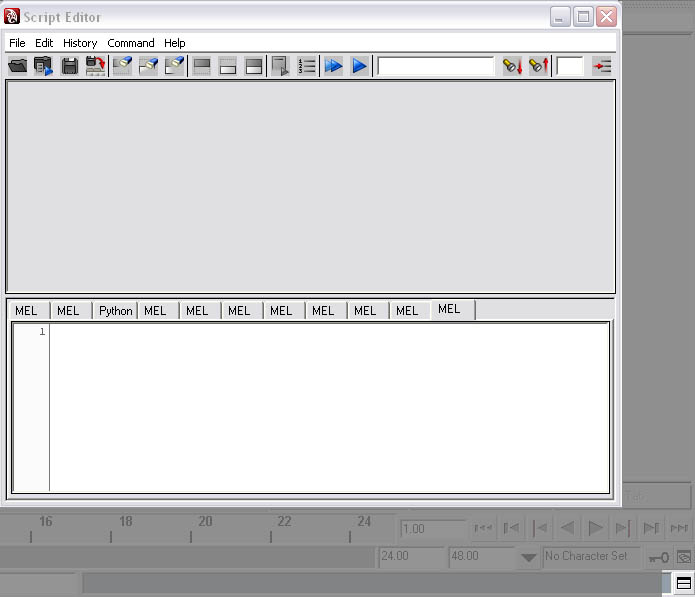The image size is (695, 597).
Task: Click the Go to Line icon
Action: (602, 66)
